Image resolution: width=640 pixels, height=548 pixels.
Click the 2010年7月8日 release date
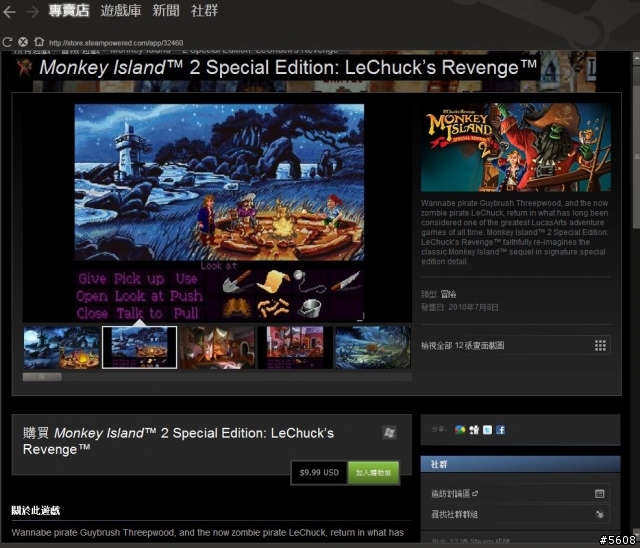click(473, 307)
